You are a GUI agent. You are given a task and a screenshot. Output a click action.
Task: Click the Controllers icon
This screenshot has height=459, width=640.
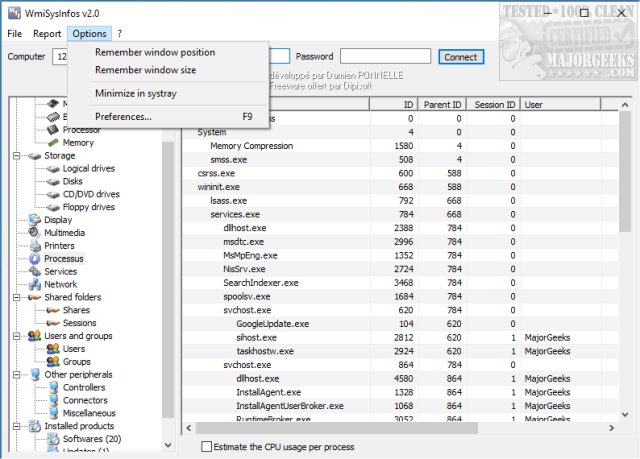tap(53, 388)
